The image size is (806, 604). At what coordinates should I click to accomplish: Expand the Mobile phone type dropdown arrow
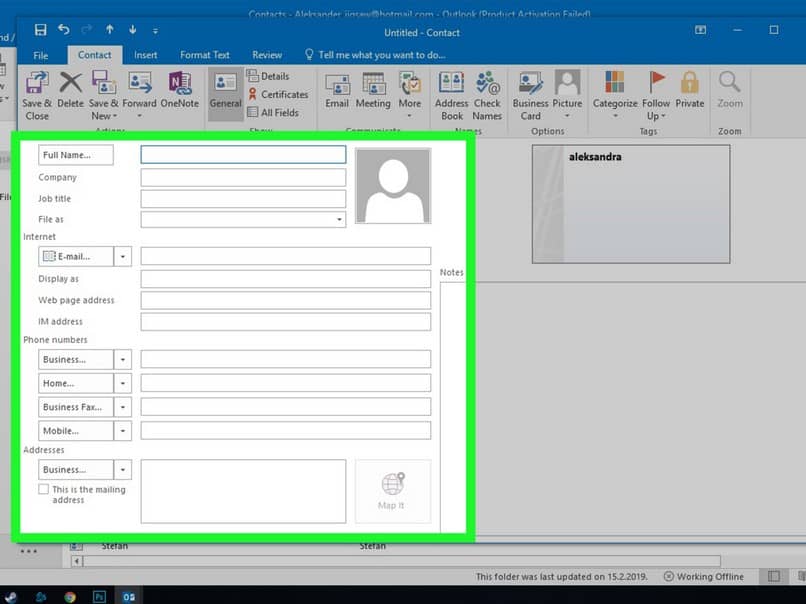[x=123, y=432]
